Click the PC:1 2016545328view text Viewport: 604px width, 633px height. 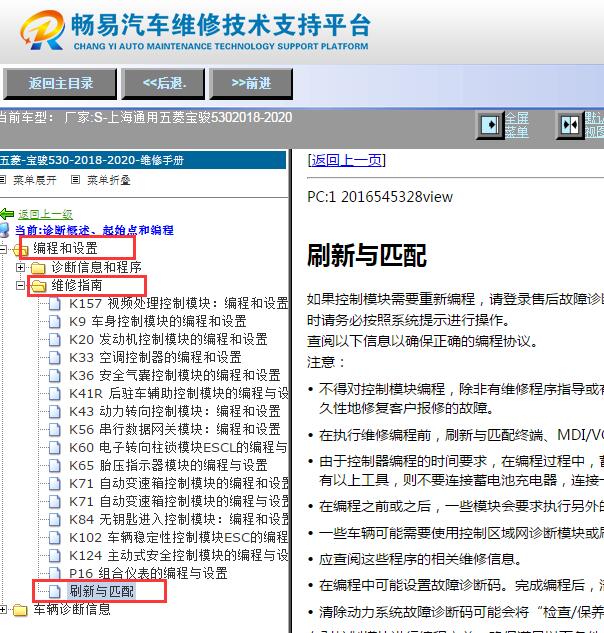point(380,197)
